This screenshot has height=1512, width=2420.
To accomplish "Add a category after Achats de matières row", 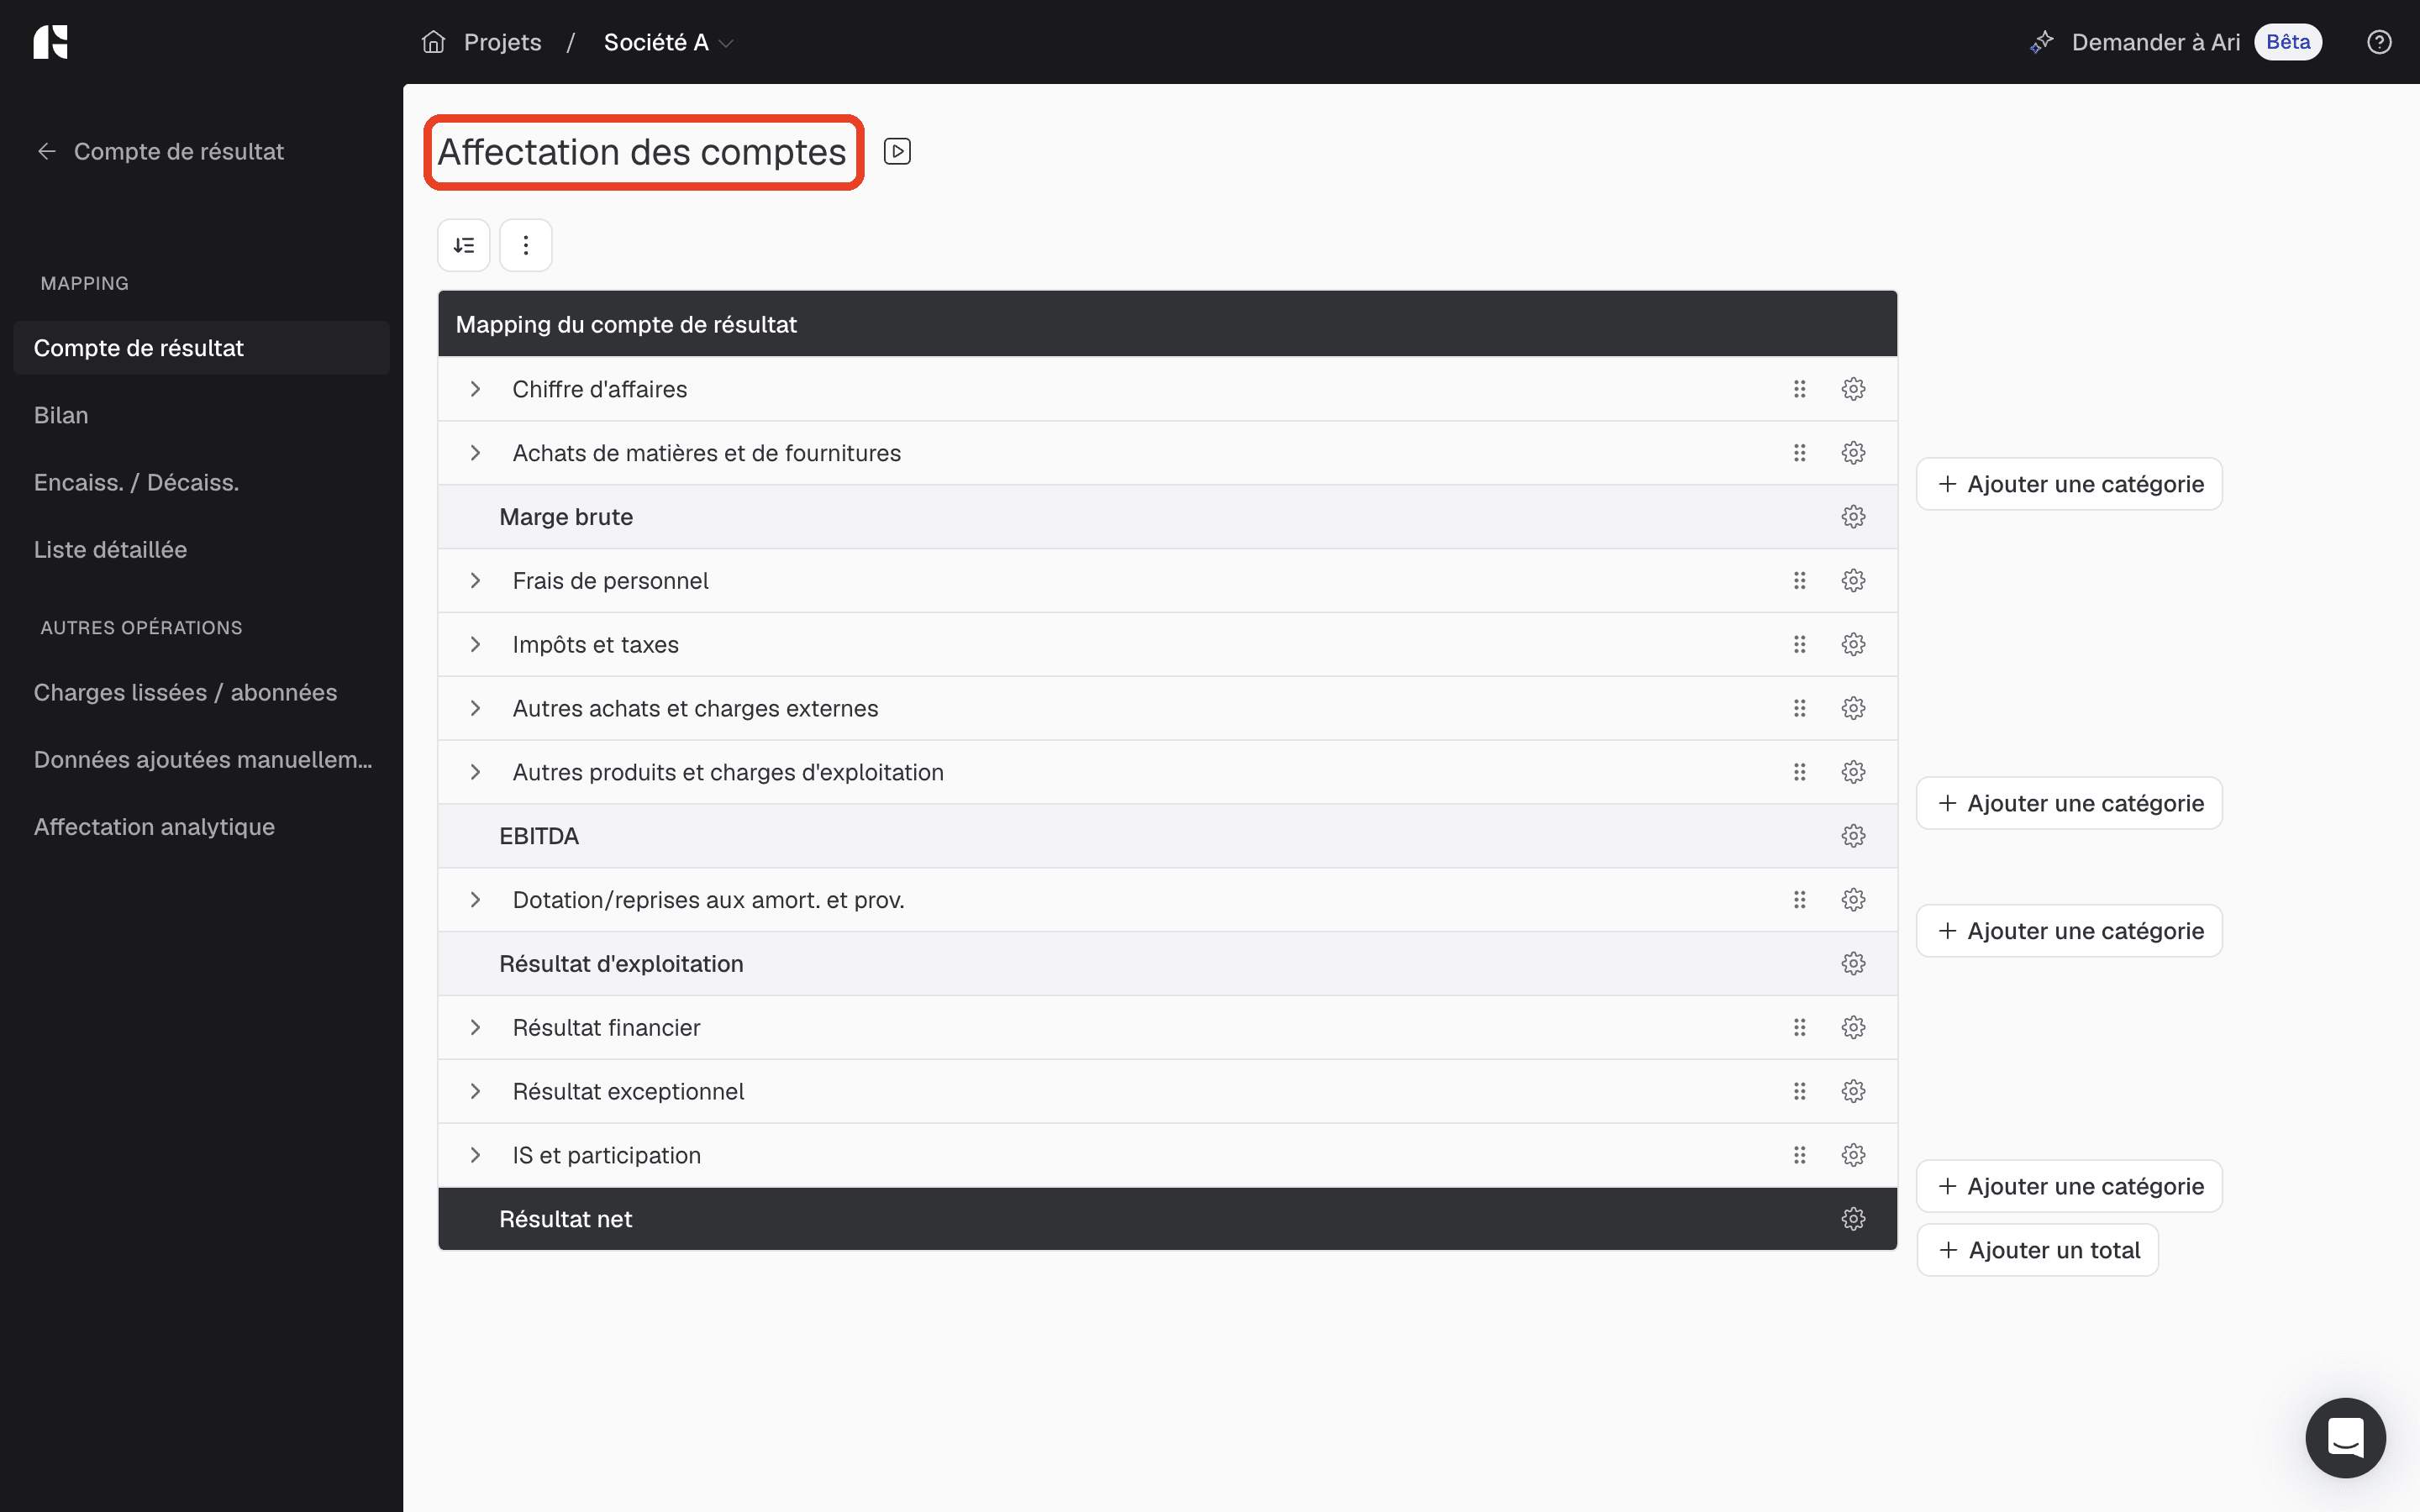I will click(x=2069, y=484).
